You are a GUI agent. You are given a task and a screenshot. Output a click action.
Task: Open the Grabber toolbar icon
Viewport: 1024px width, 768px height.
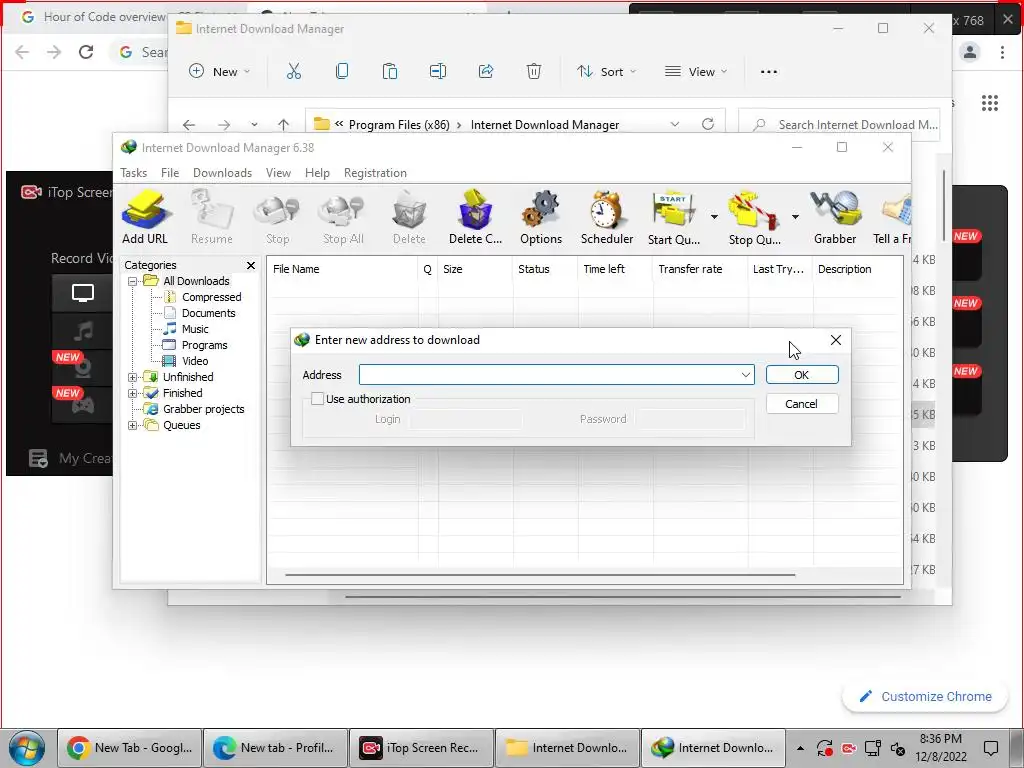[x=835, y=217]
